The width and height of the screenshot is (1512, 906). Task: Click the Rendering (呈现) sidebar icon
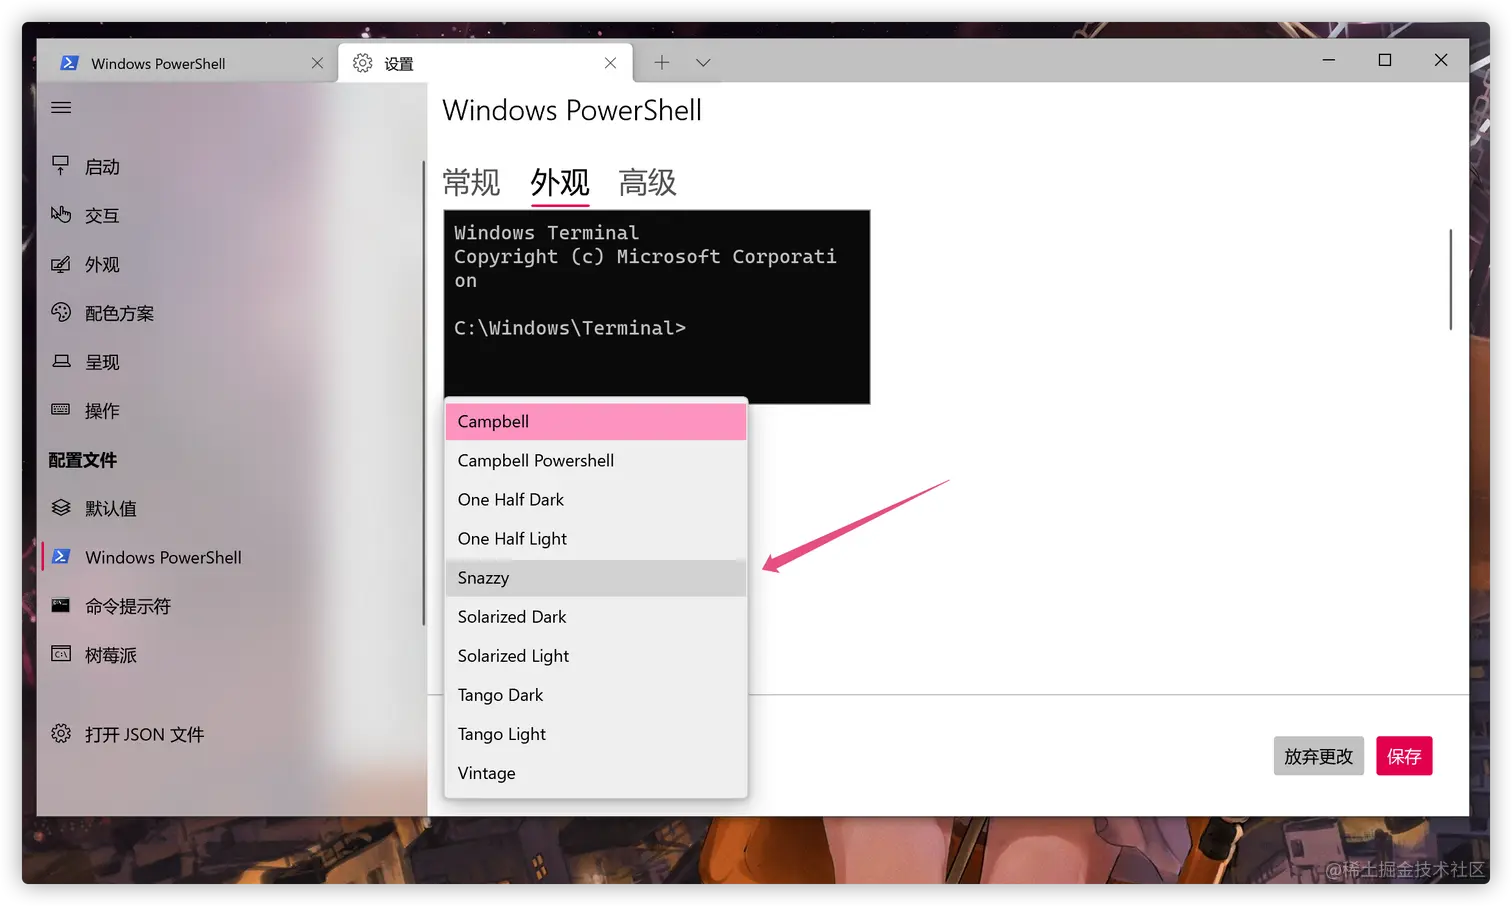coord(61,361)
